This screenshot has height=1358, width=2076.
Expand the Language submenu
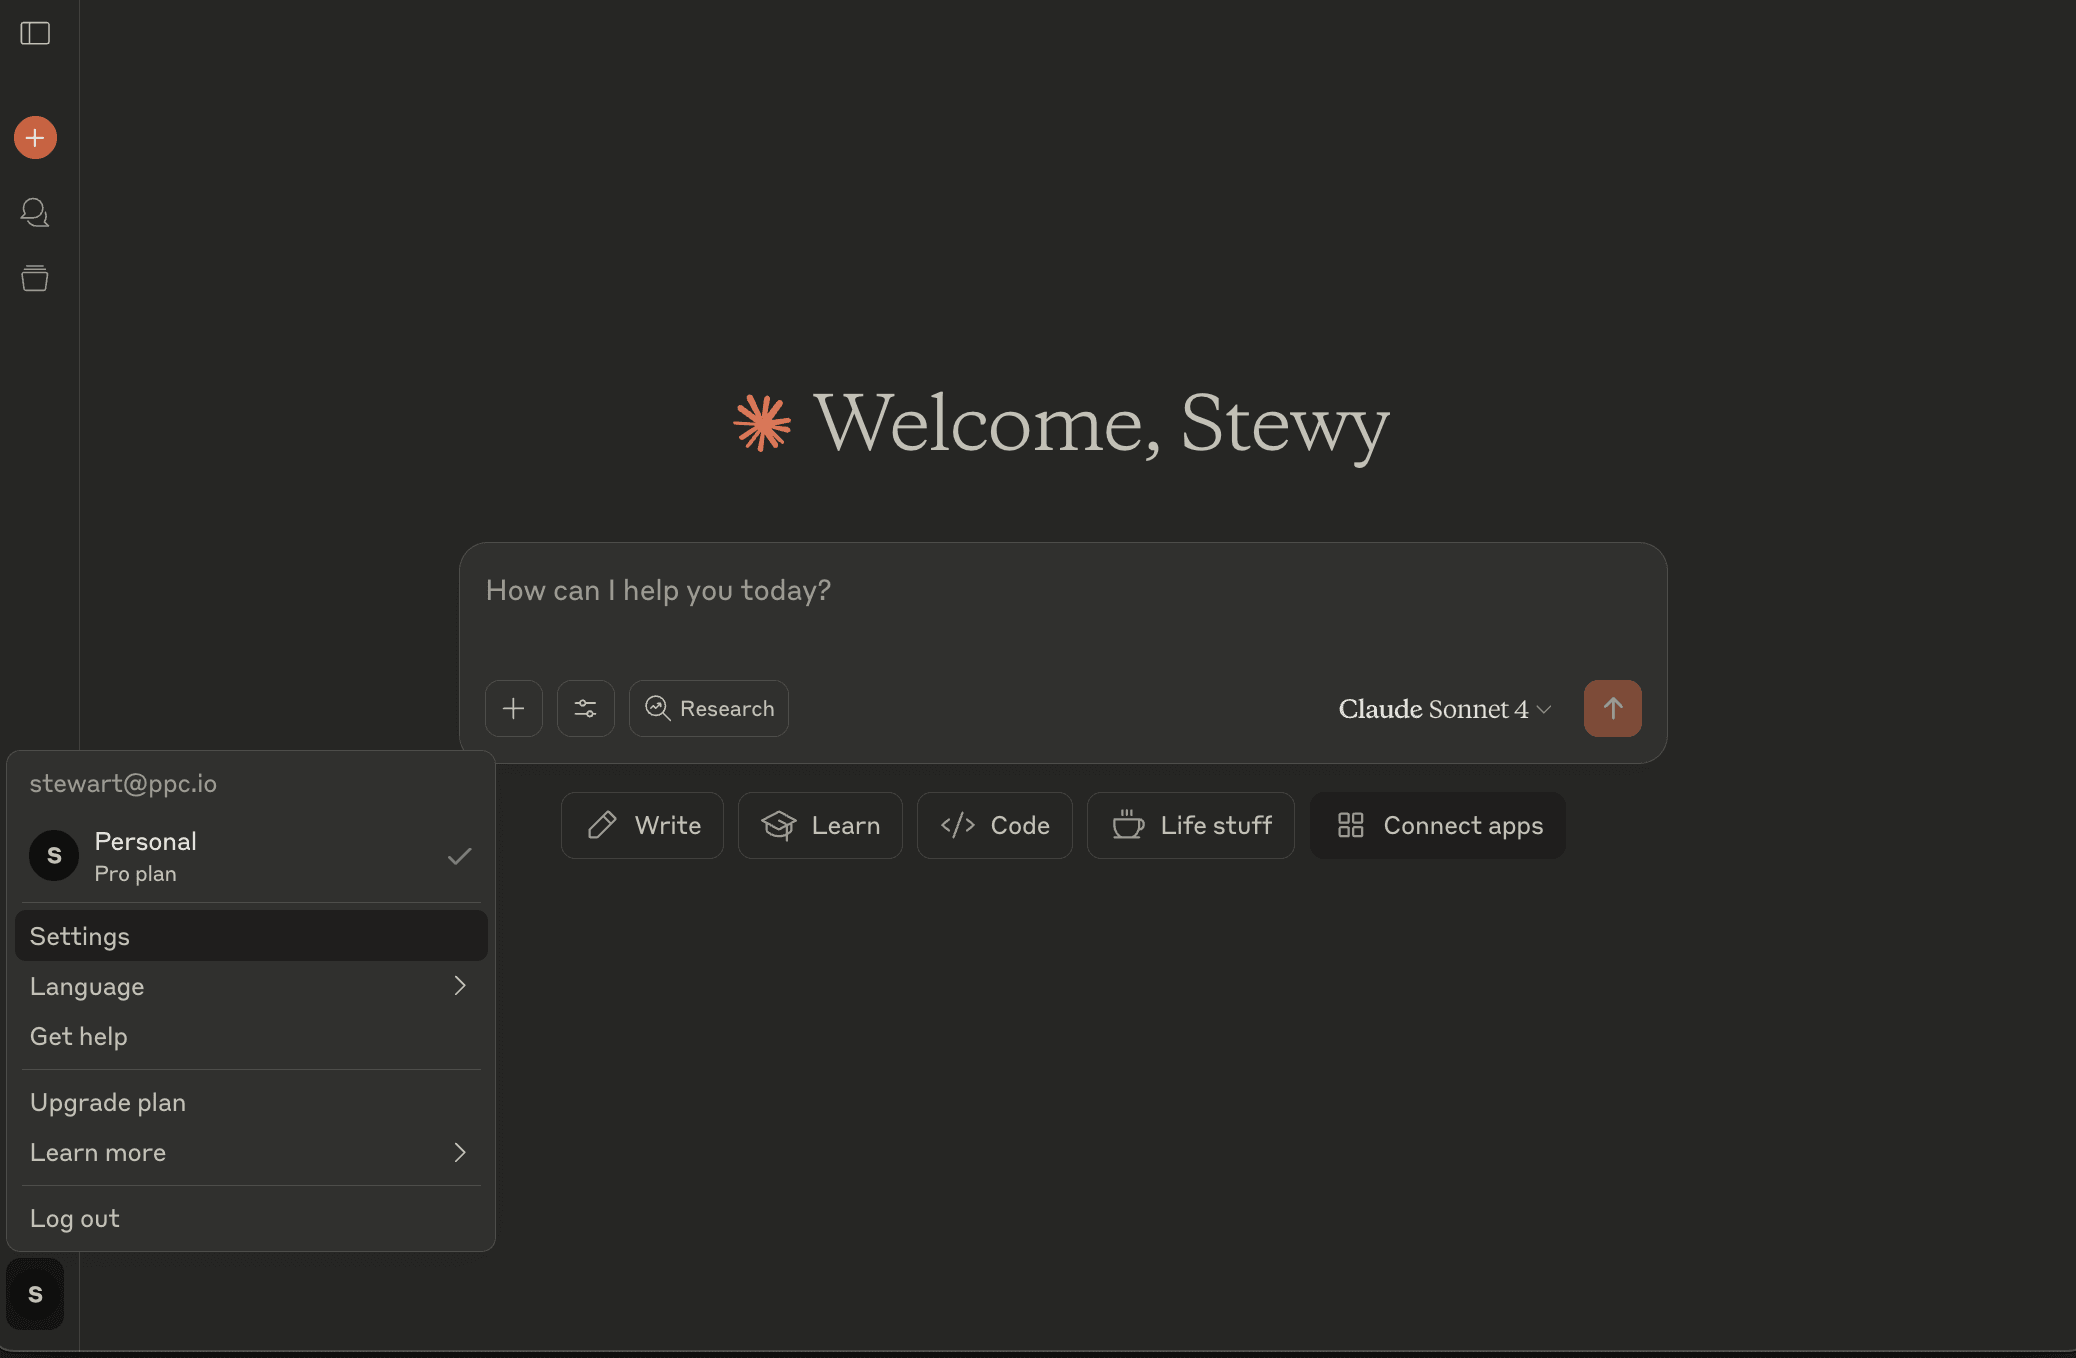251,986
